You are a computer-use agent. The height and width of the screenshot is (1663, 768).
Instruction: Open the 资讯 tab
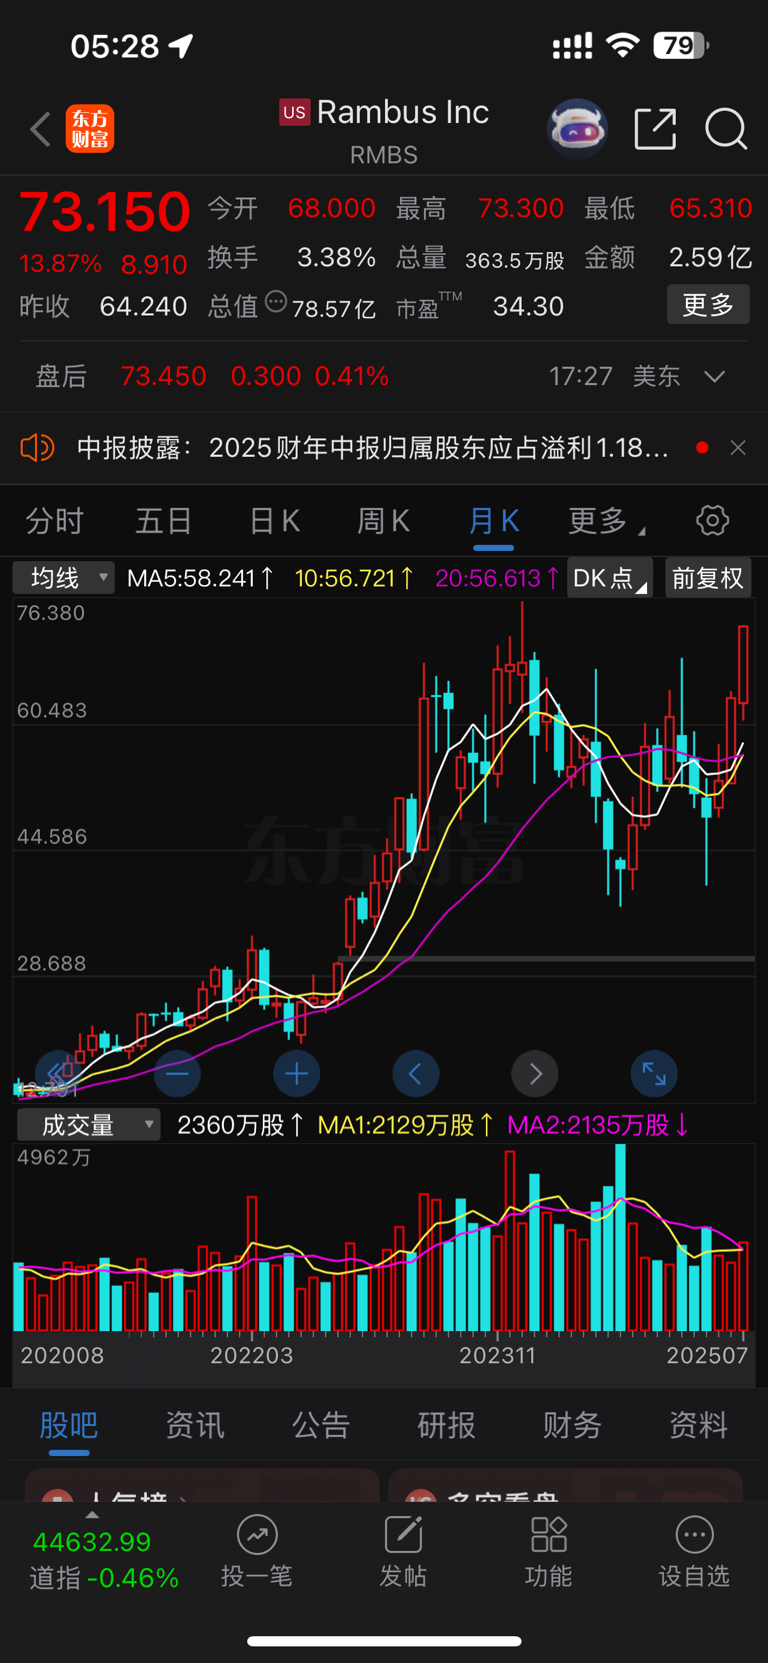[195, 1424]
